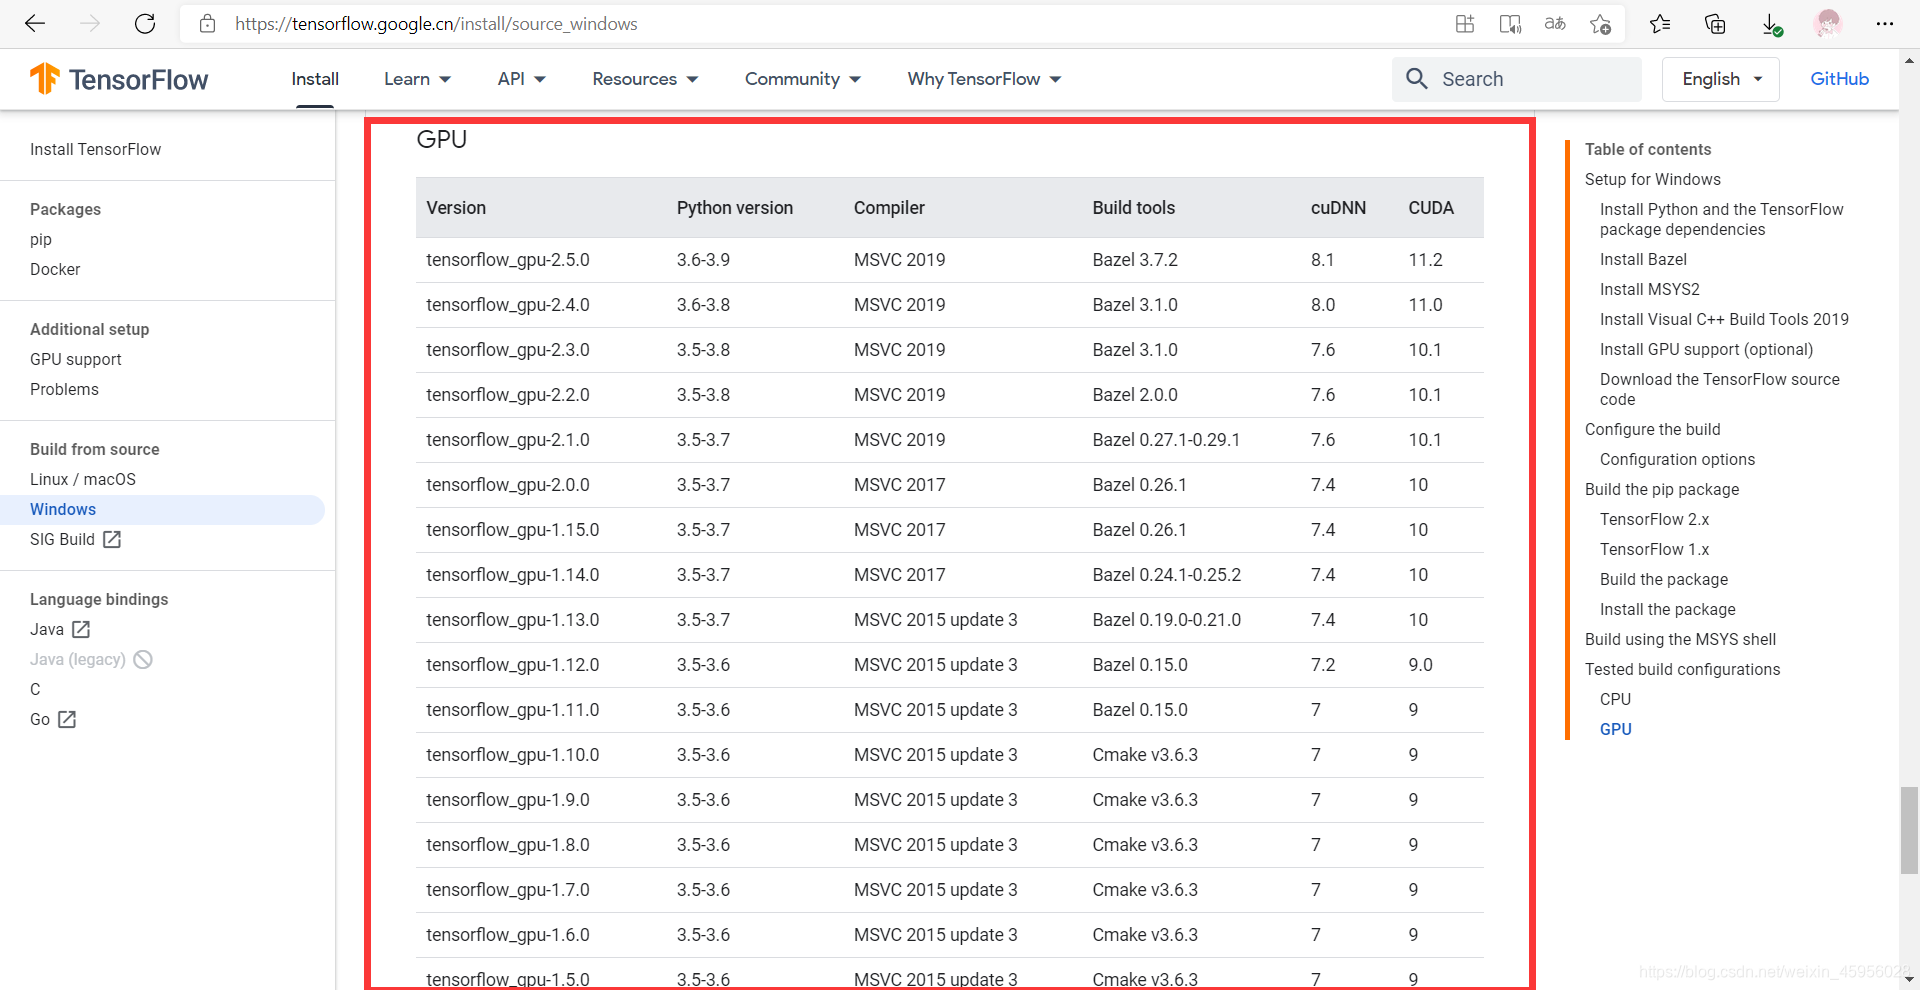The width and height of the screenshot is (1920, 990).
Task: Jump to TensorFlow 2.x section
Action: click(x=1654, y=519)
